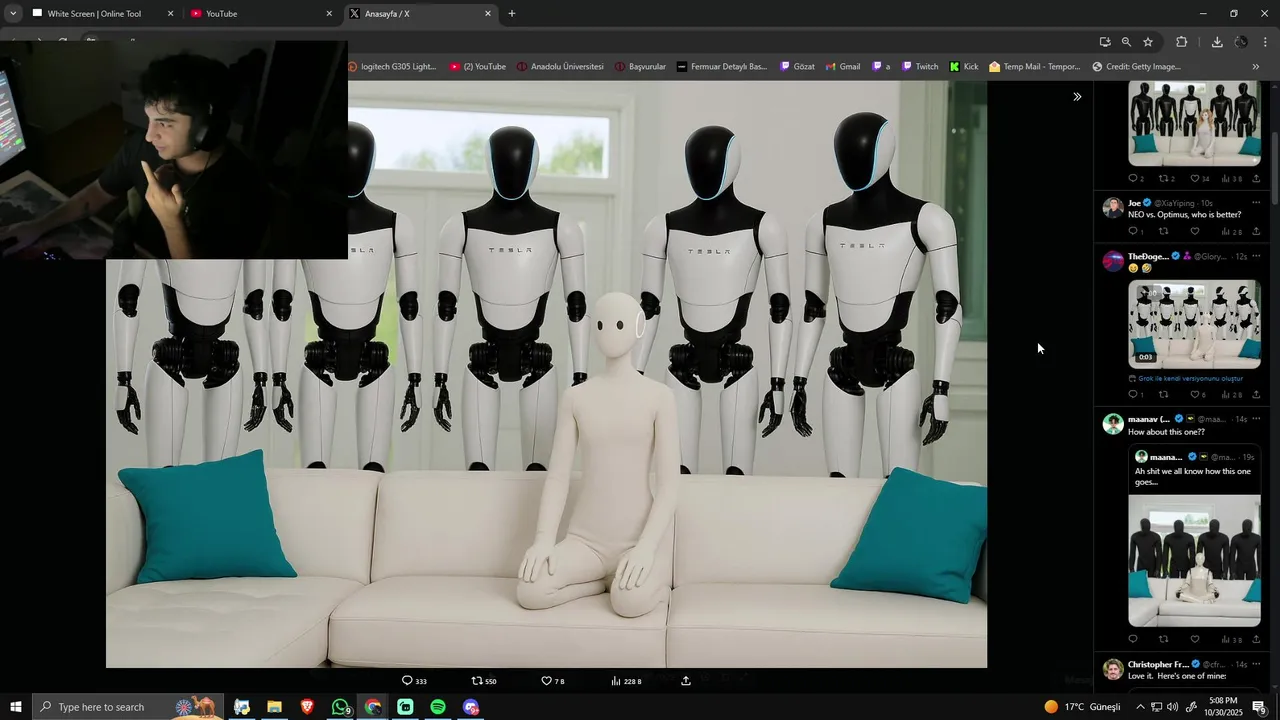The width and height of the screenshot is (1280, 720).
Task: Collapse the reply sidebar with double chevron
Action: [x=1077, y=97]
